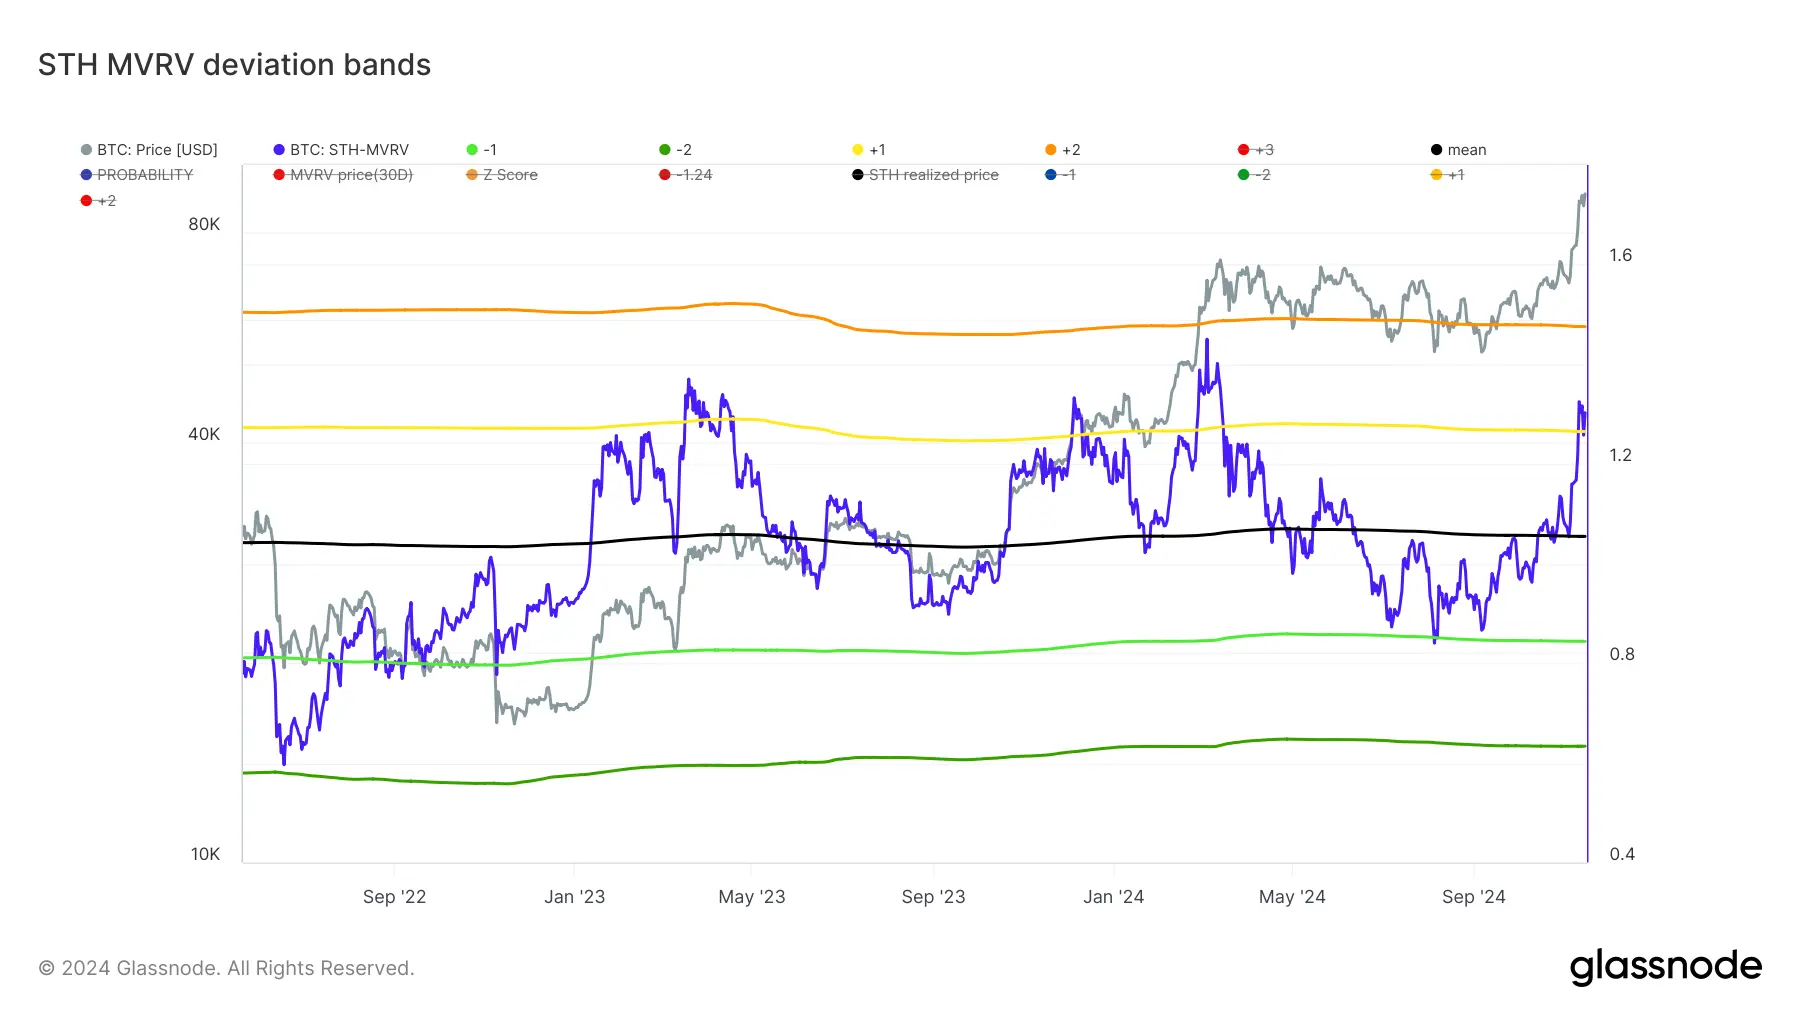Click the 1.2 MVRV axis label
Screen dimensions: 1800x1013
tap(1620, 455)
